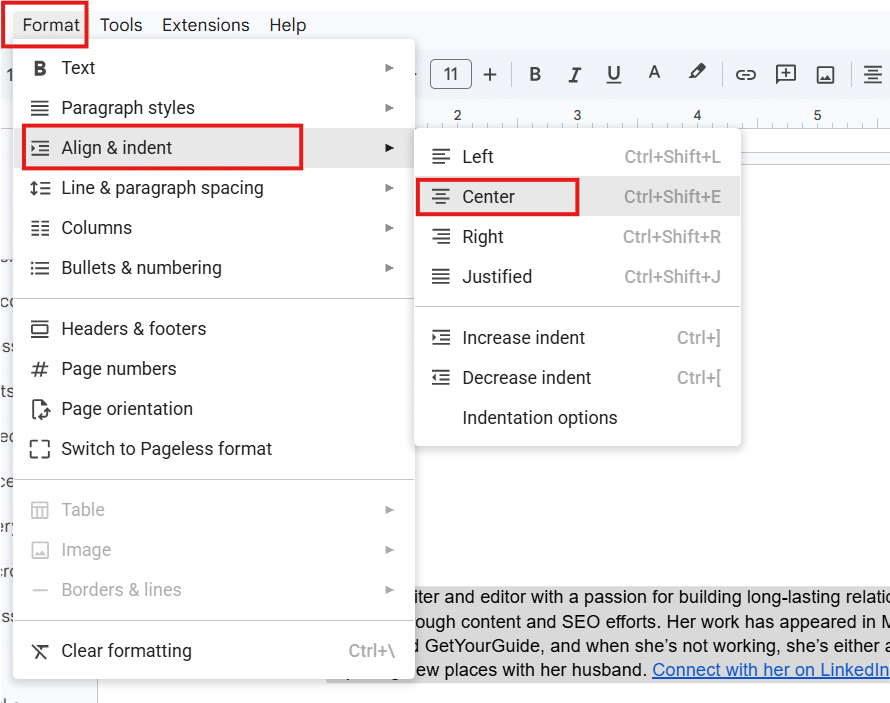Click the insert image icon
Screen dimensions: 890x703
(x=825, y=74)
